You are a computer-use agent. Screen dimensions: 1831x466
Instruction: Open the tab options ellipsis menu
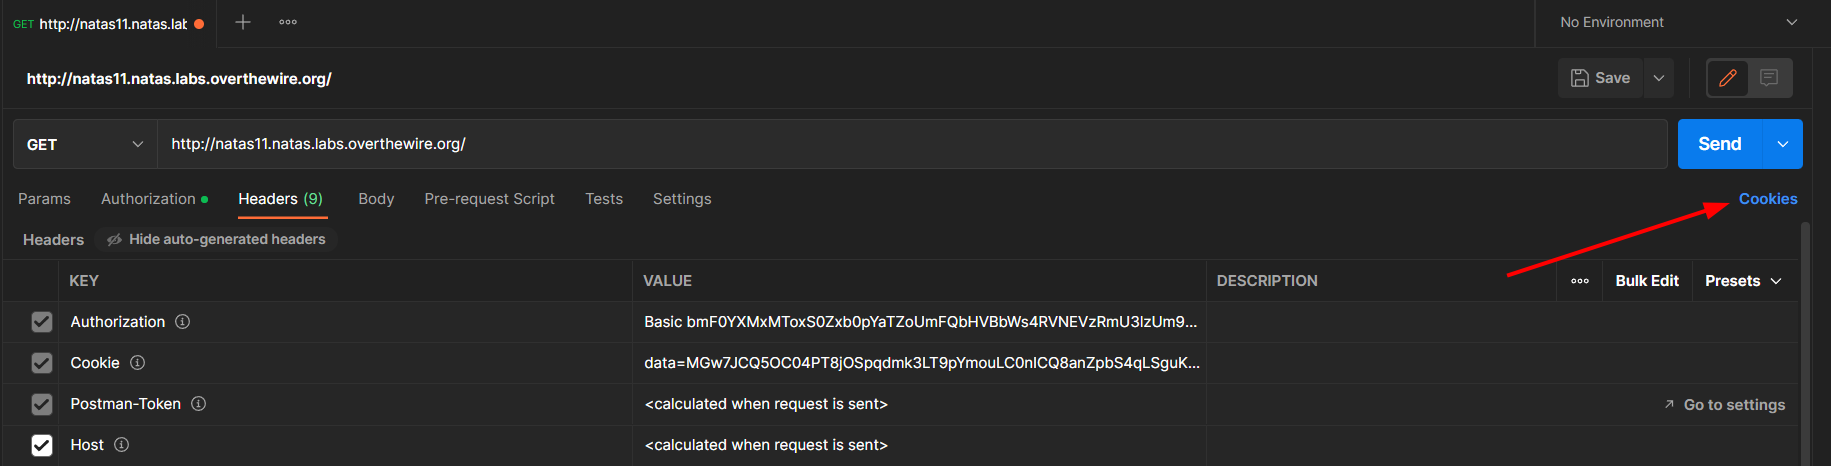coord(288,22)
